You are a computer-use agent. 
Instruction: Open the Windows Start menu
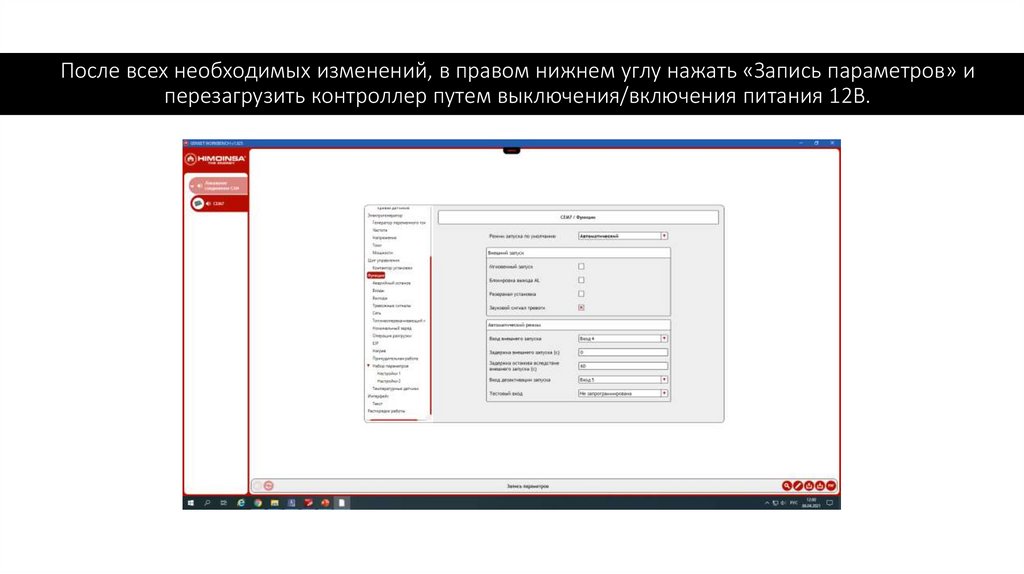191,503
